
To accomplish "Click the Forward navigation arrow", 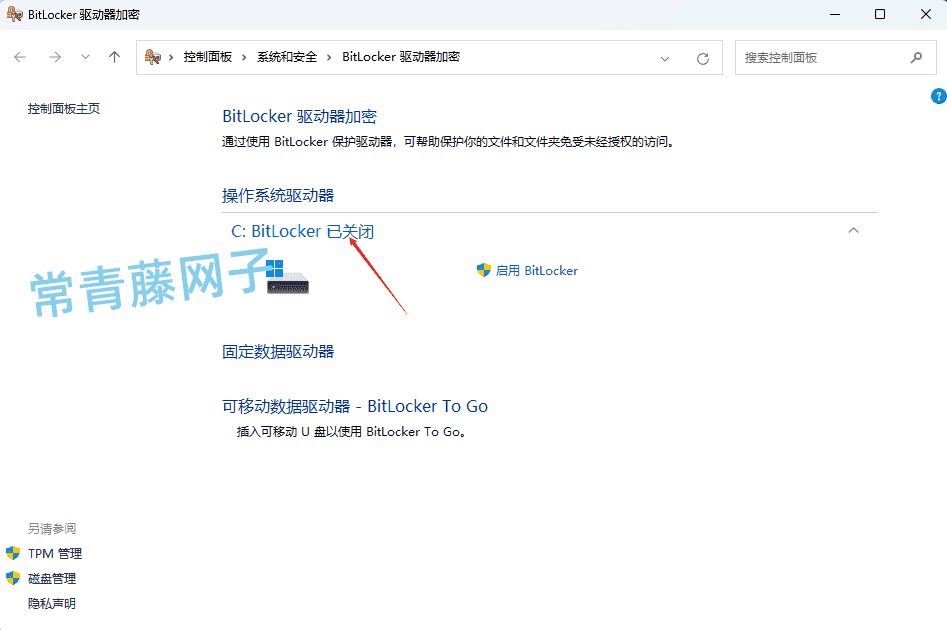I will click(55, 57).
